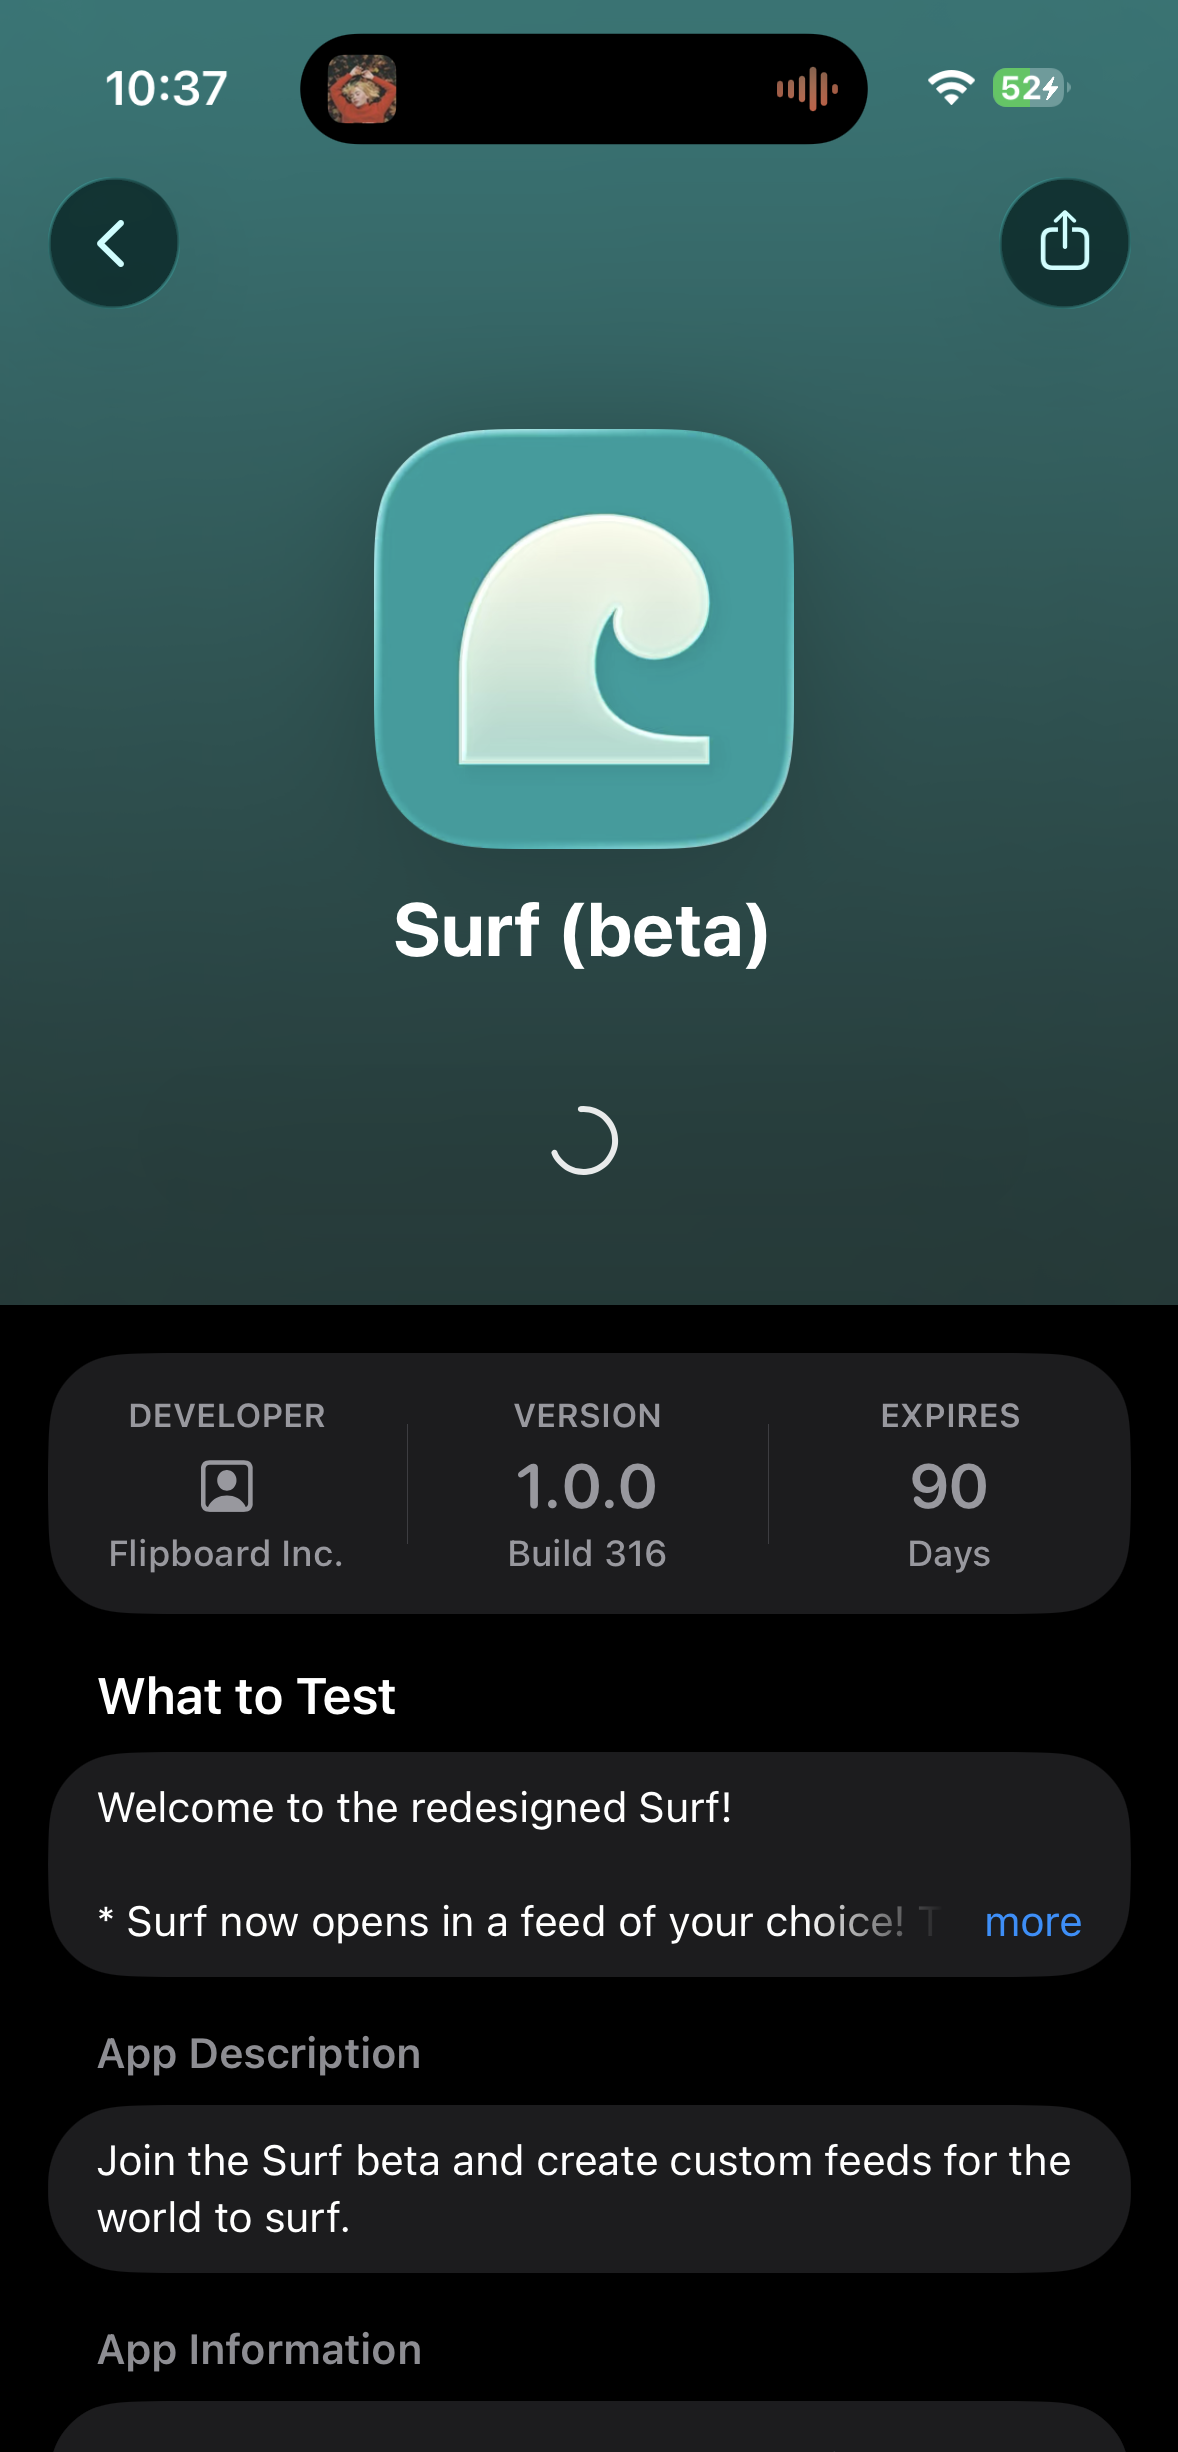
Task: Tap the Build 316 label
Action: [587, 1553]
